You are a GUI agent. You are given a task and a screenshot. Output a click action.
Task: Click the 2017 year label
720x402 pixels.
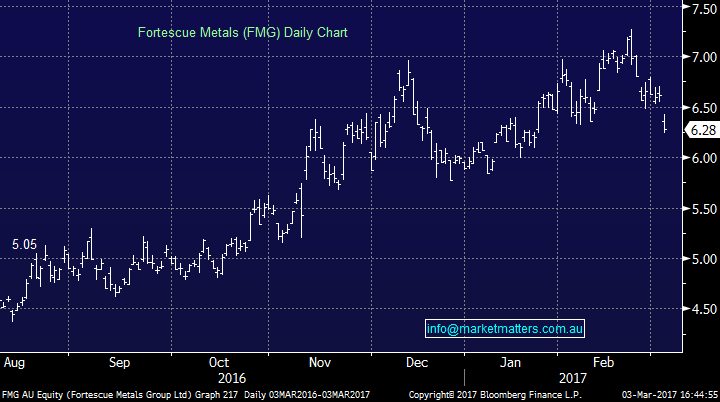pyautogui.click(x=573, y=379)
